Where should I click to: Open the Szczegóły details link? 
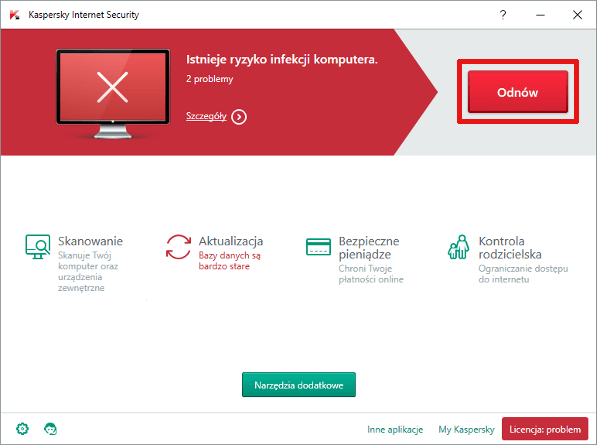tap(206, 116)
